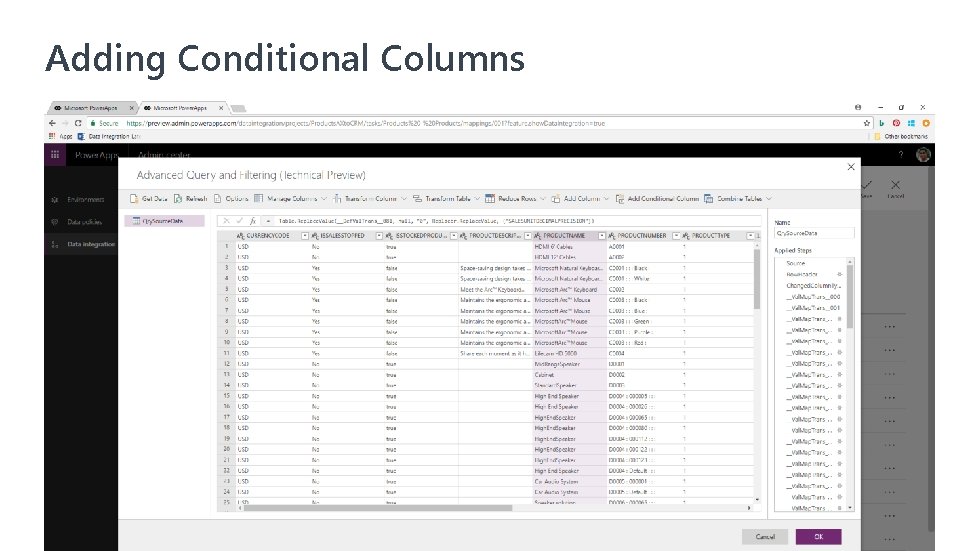Click the Manage Columns table icon
The width and height of the screenshot is (979, 551).
point(258,198)
